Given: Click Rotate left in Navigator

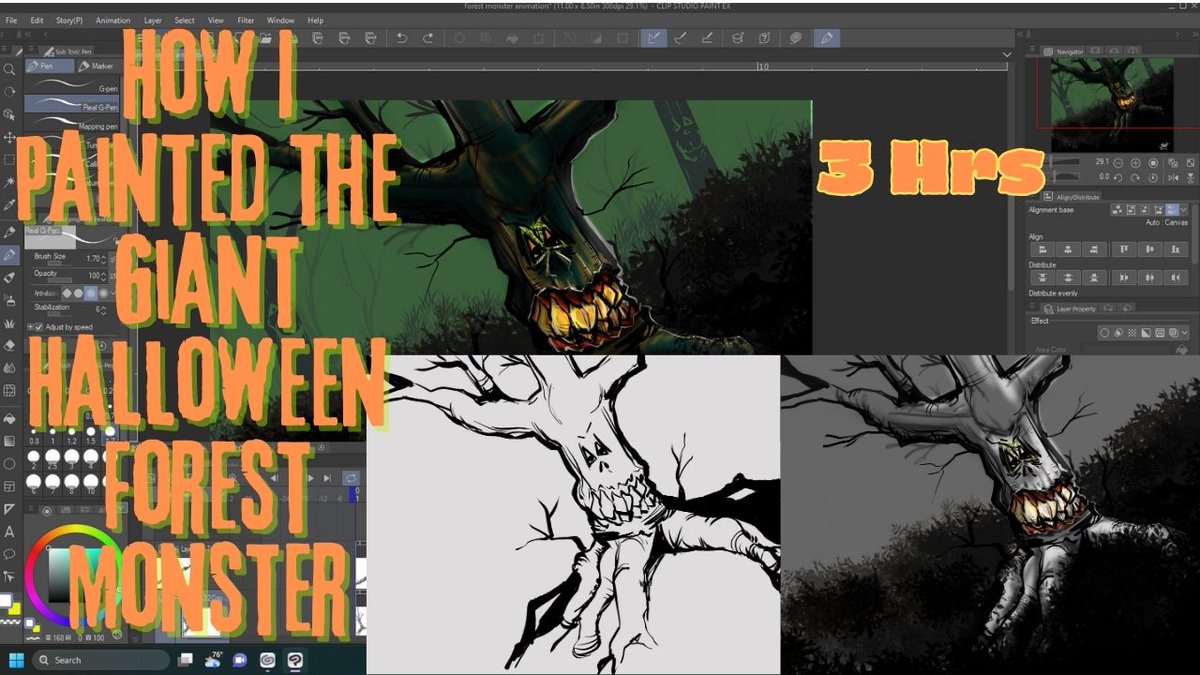Looking at the screenshot, I should coord(1118,176).
